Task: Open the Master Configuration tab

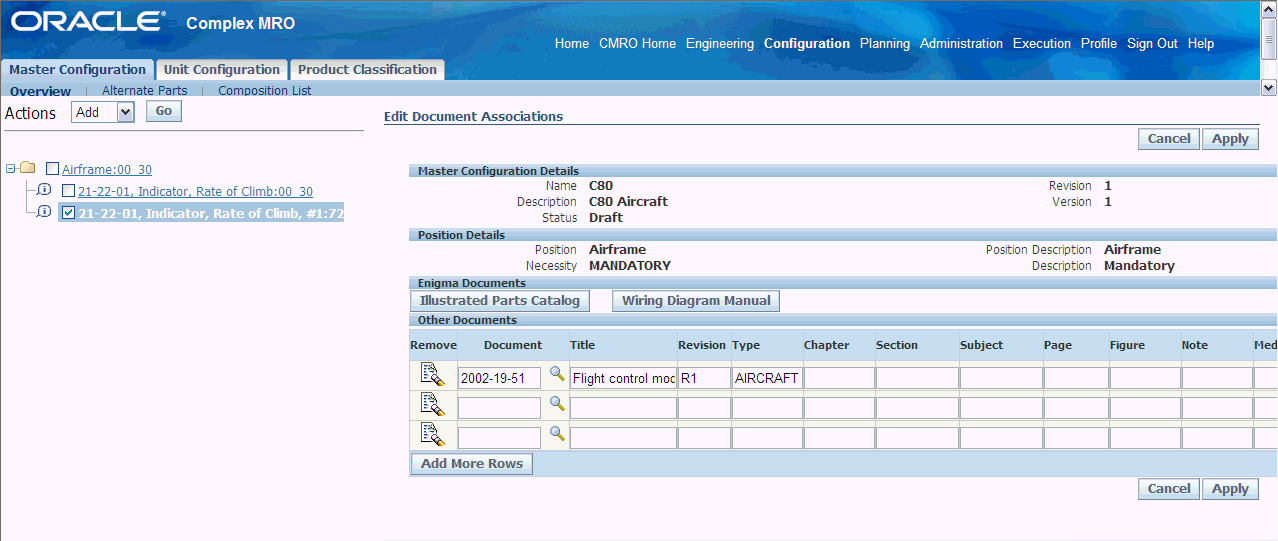Action: pos(77,70)
